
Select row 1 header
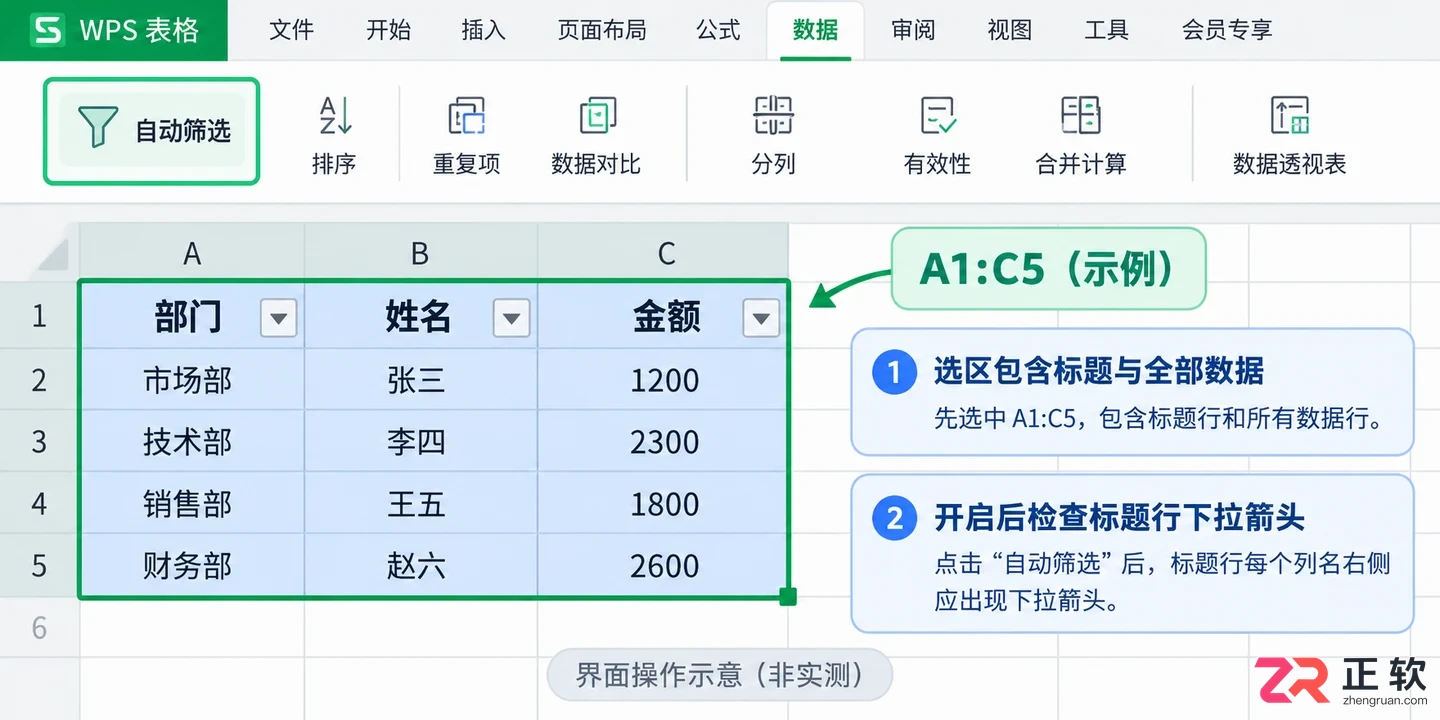pos(39,317)
